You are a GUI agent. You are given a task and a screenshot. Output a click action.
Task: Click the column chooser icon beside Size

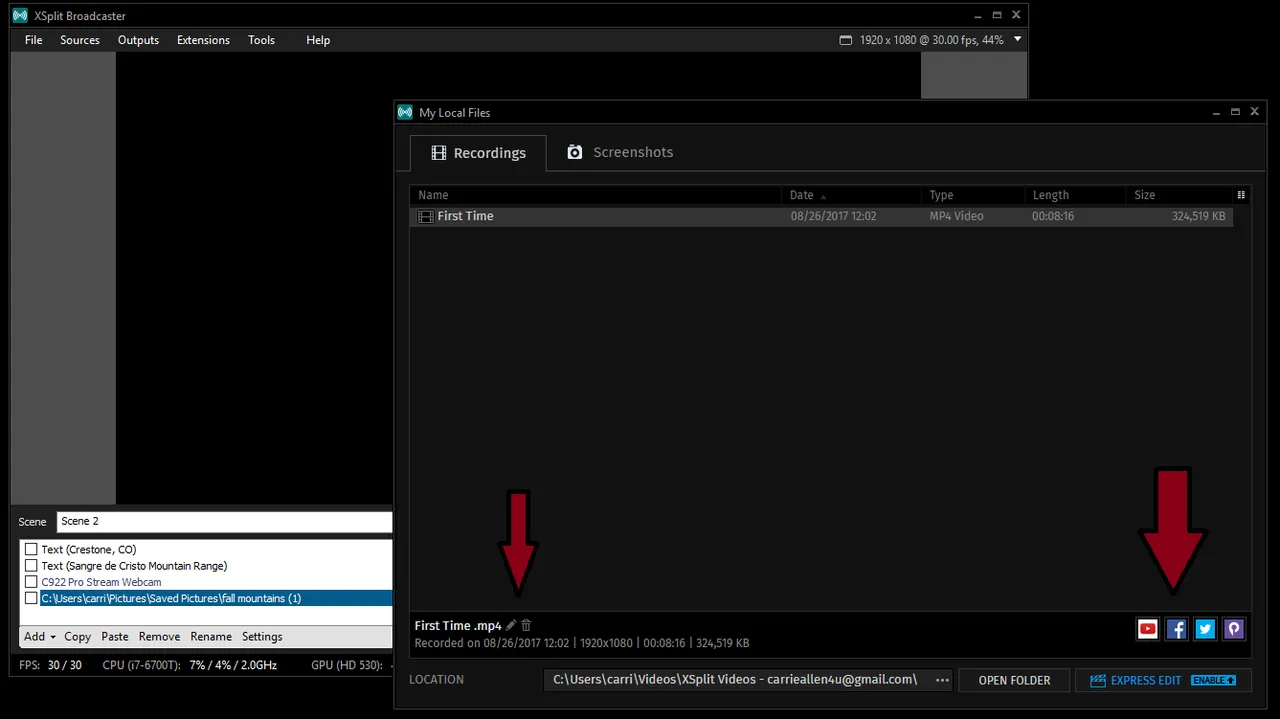click(1241, 195)
